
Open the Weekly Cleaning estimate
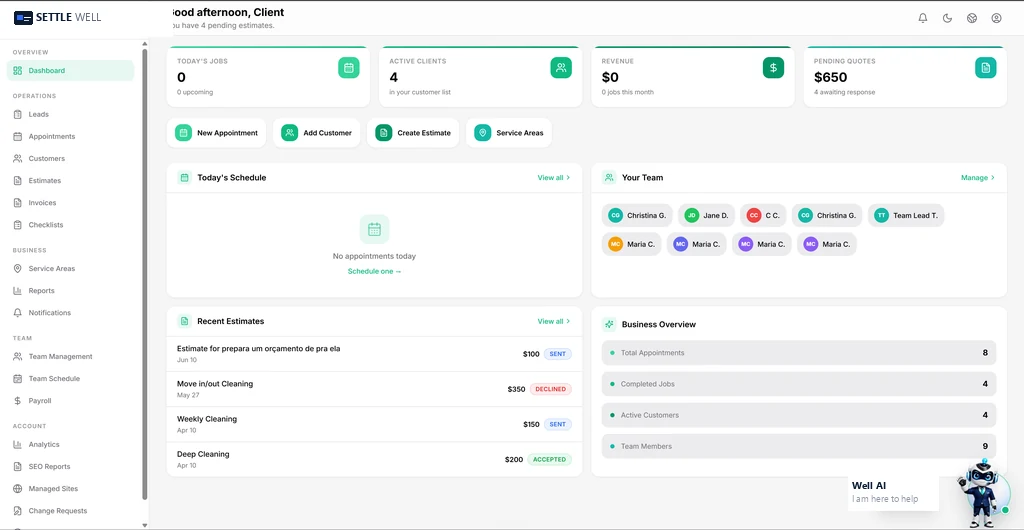tap(374, 424)
